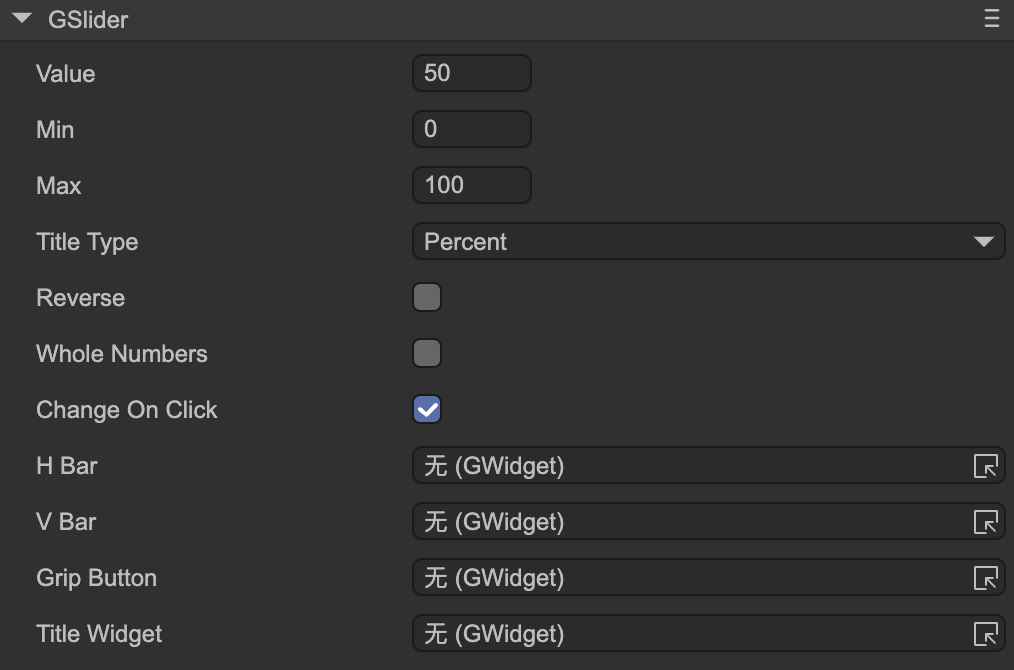The width and height of the screenshot is (1014, 670).
Task: Open the object picker for Grip Button
Action: (985, 578)
